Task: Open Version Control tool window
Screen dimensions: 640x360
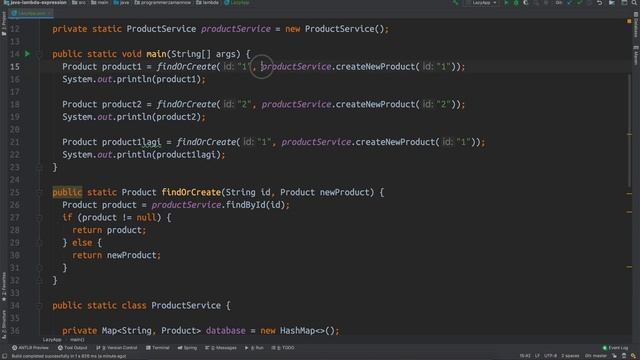Action: (x=117, y=348)
